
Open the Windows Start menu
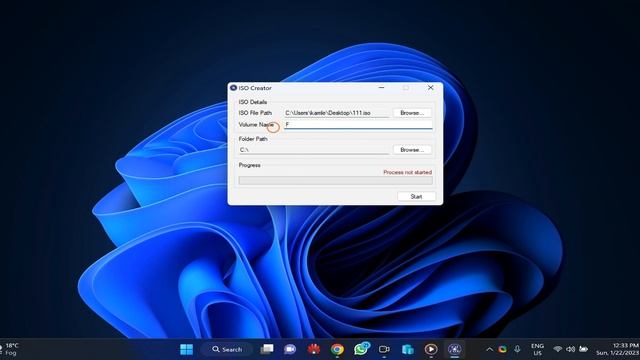coord(187,349)
